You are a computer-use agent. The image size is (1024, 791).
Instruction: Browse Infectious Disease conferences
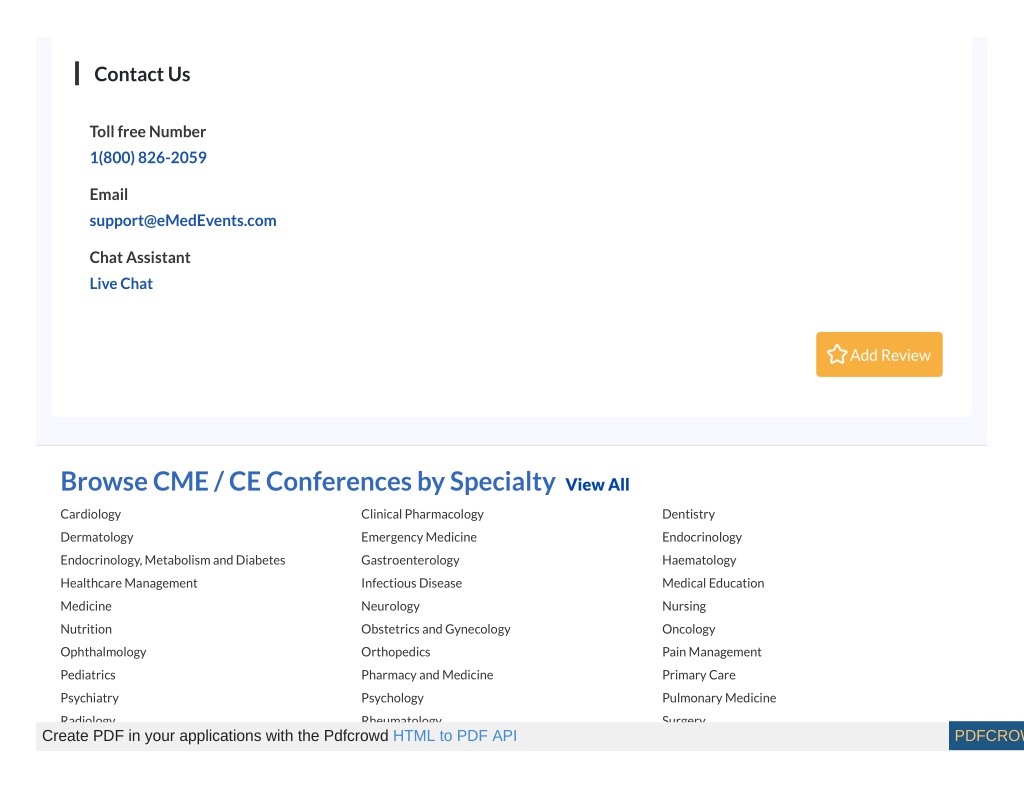411,583
